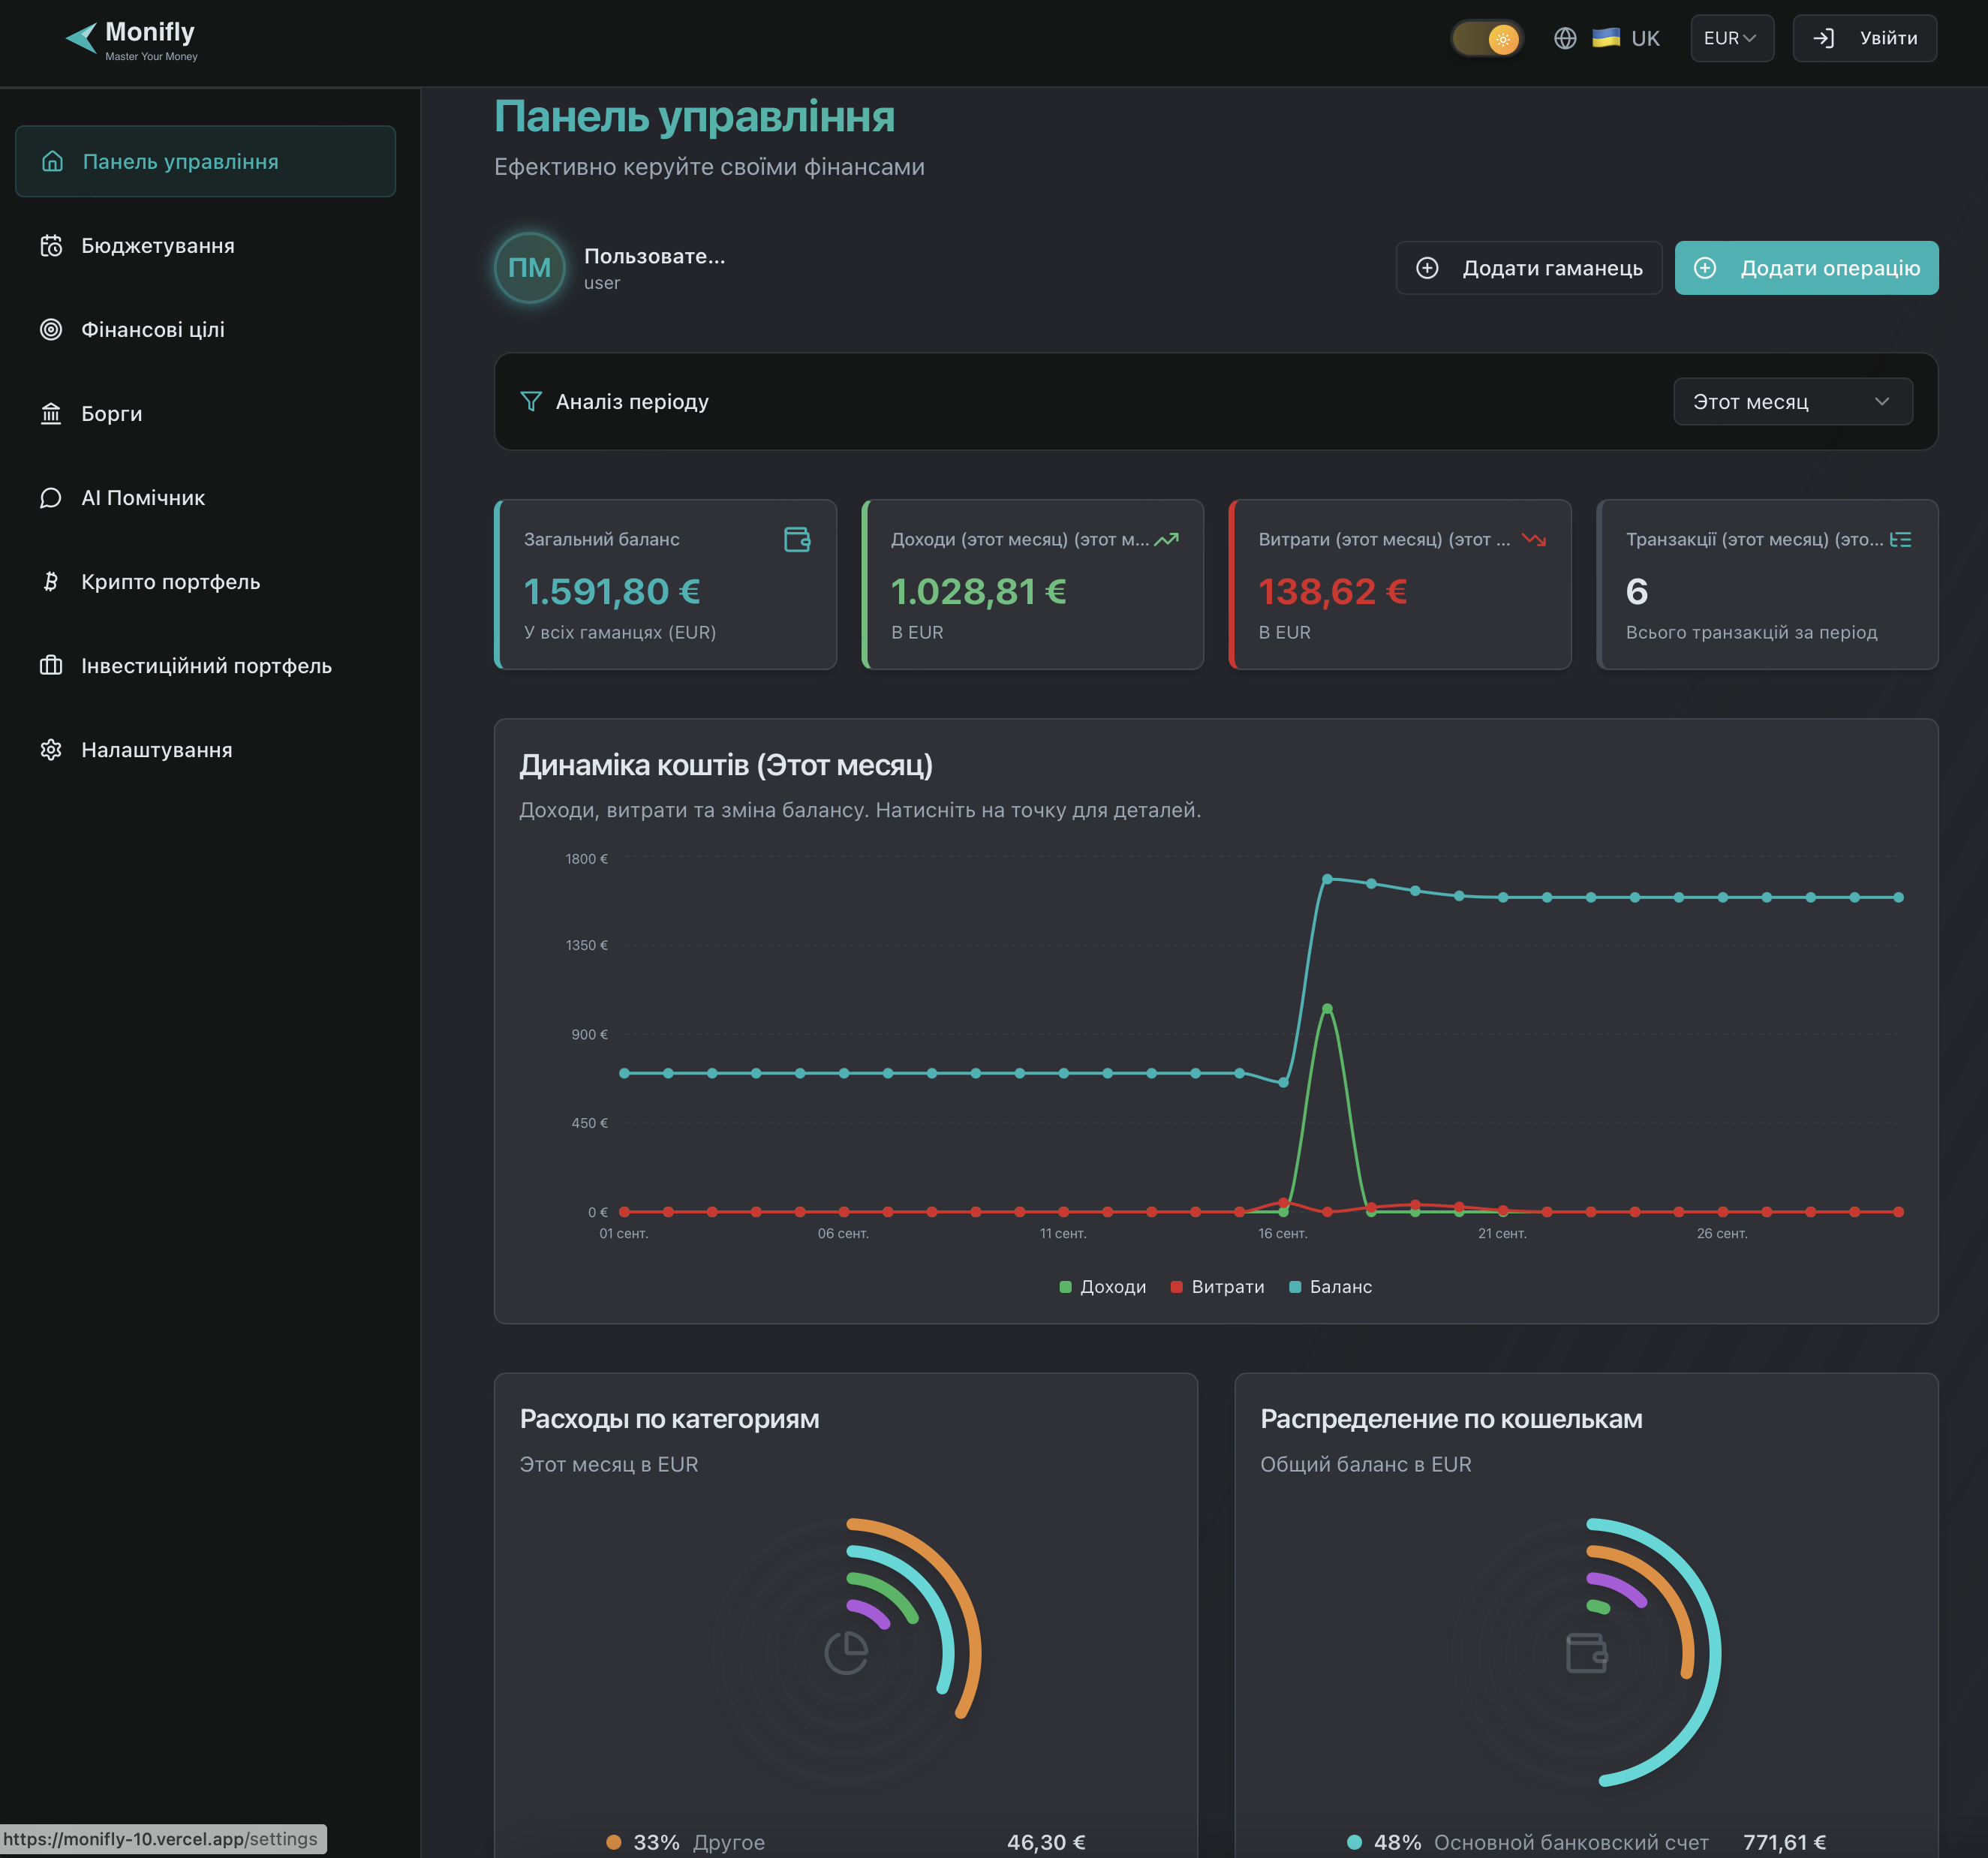Go to Крипто портфель in sidebar
The image size is (1988, 1858).
[170, 582]
